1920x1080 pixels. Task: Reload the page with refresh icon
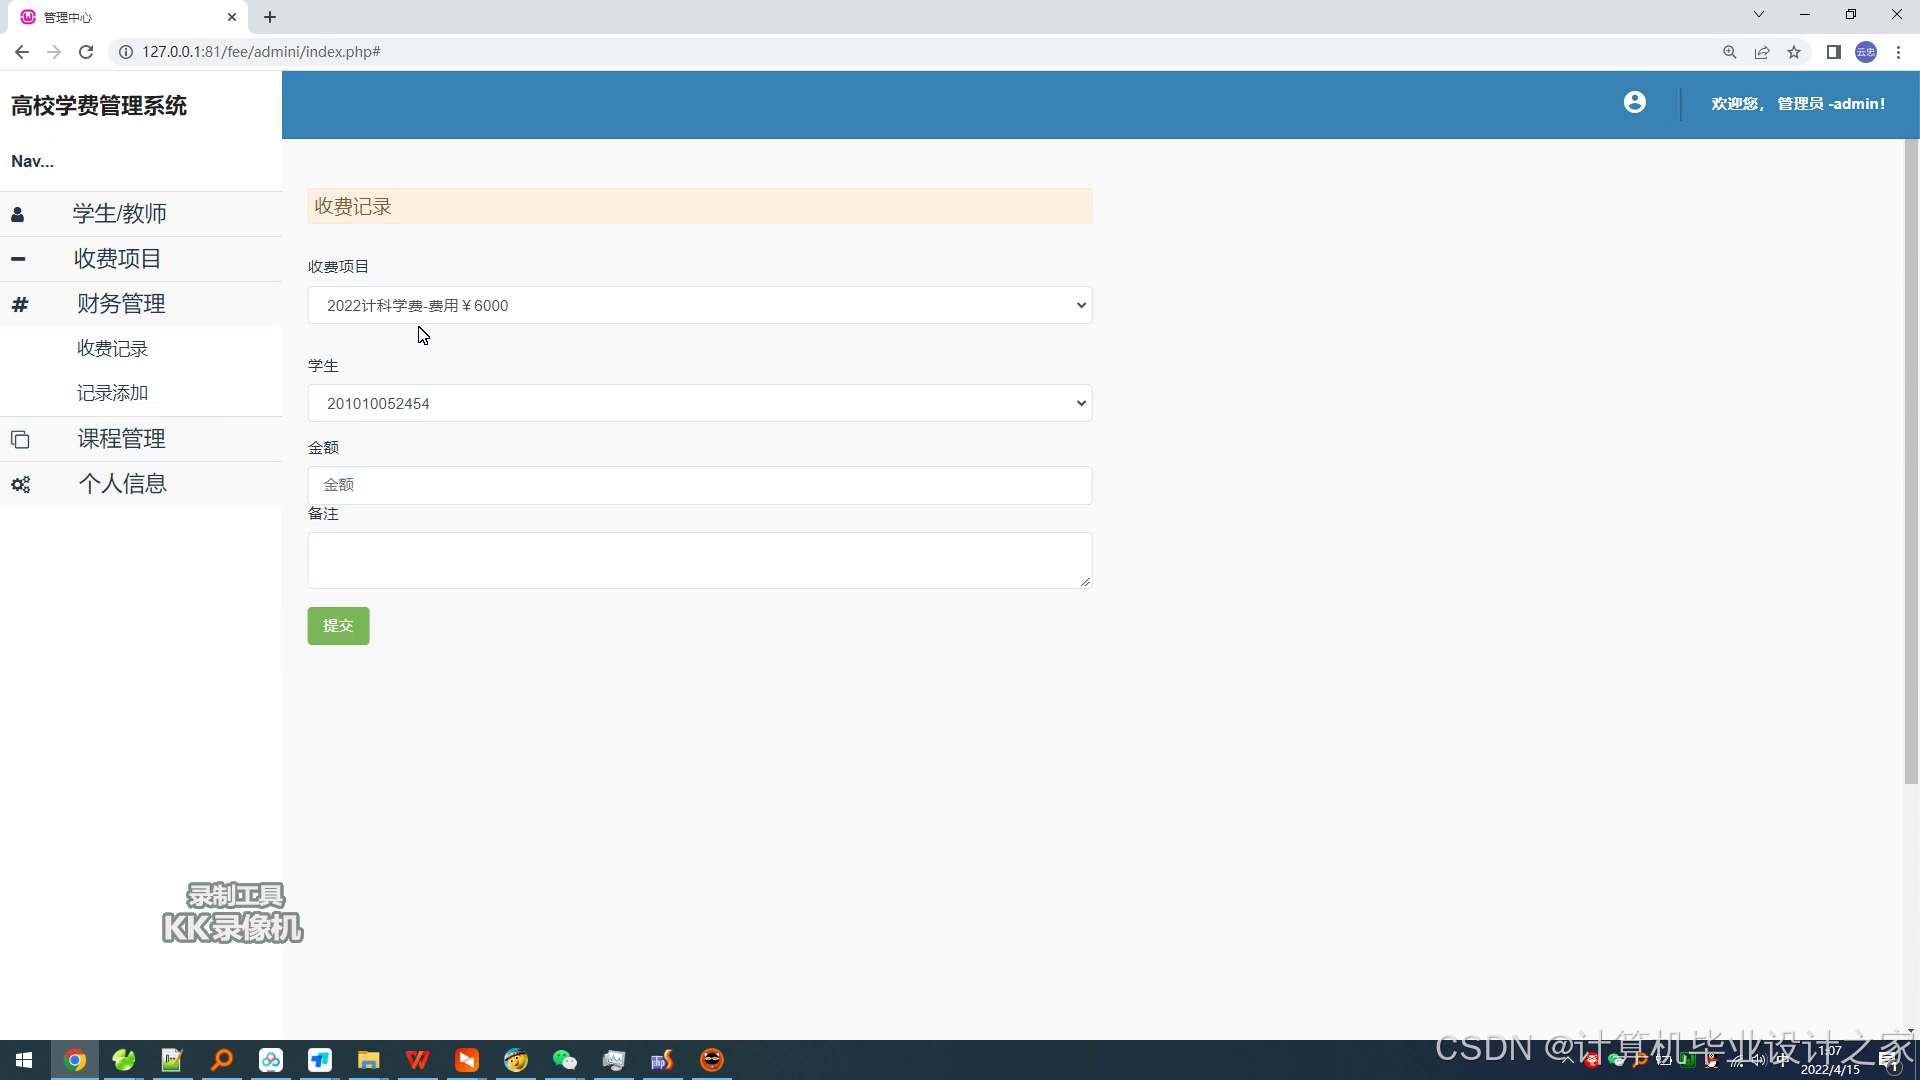point(86,52)
